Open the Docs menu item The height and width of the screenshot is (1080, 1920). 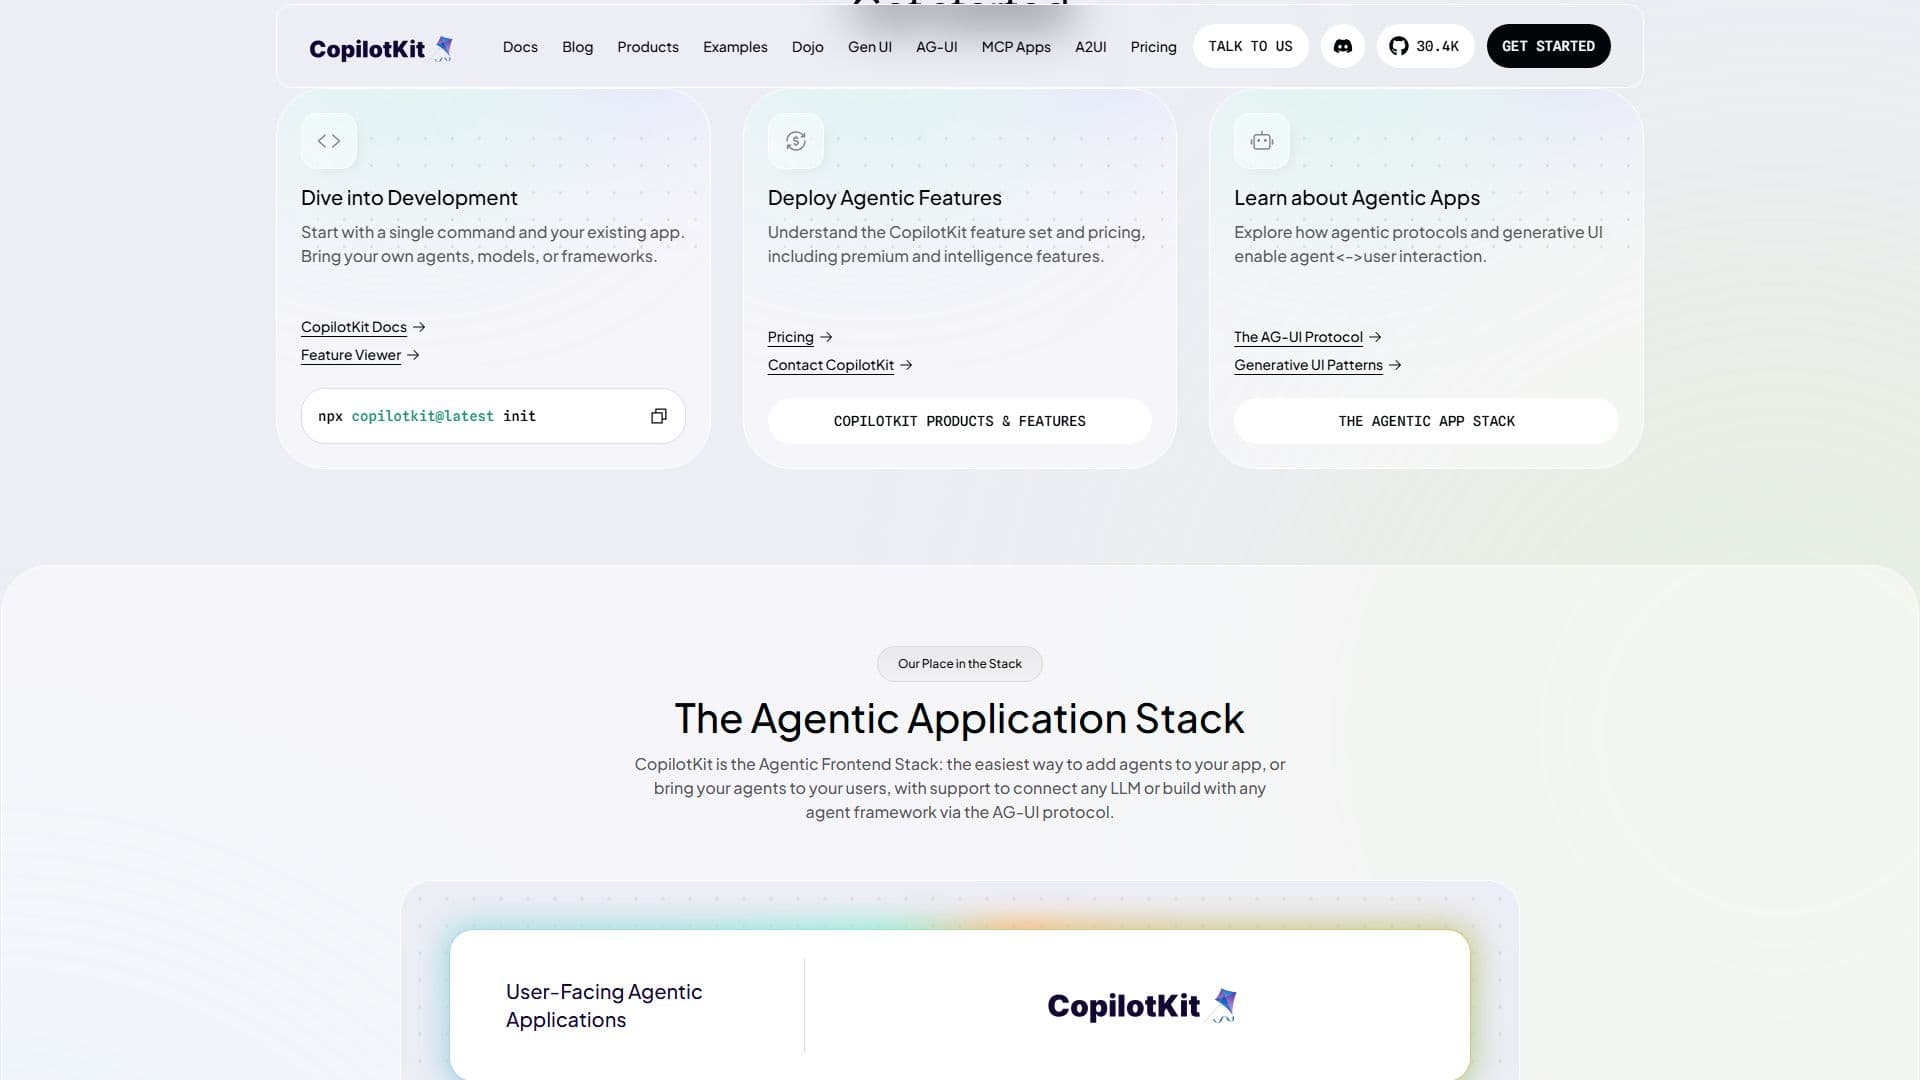tap(520, 47)
